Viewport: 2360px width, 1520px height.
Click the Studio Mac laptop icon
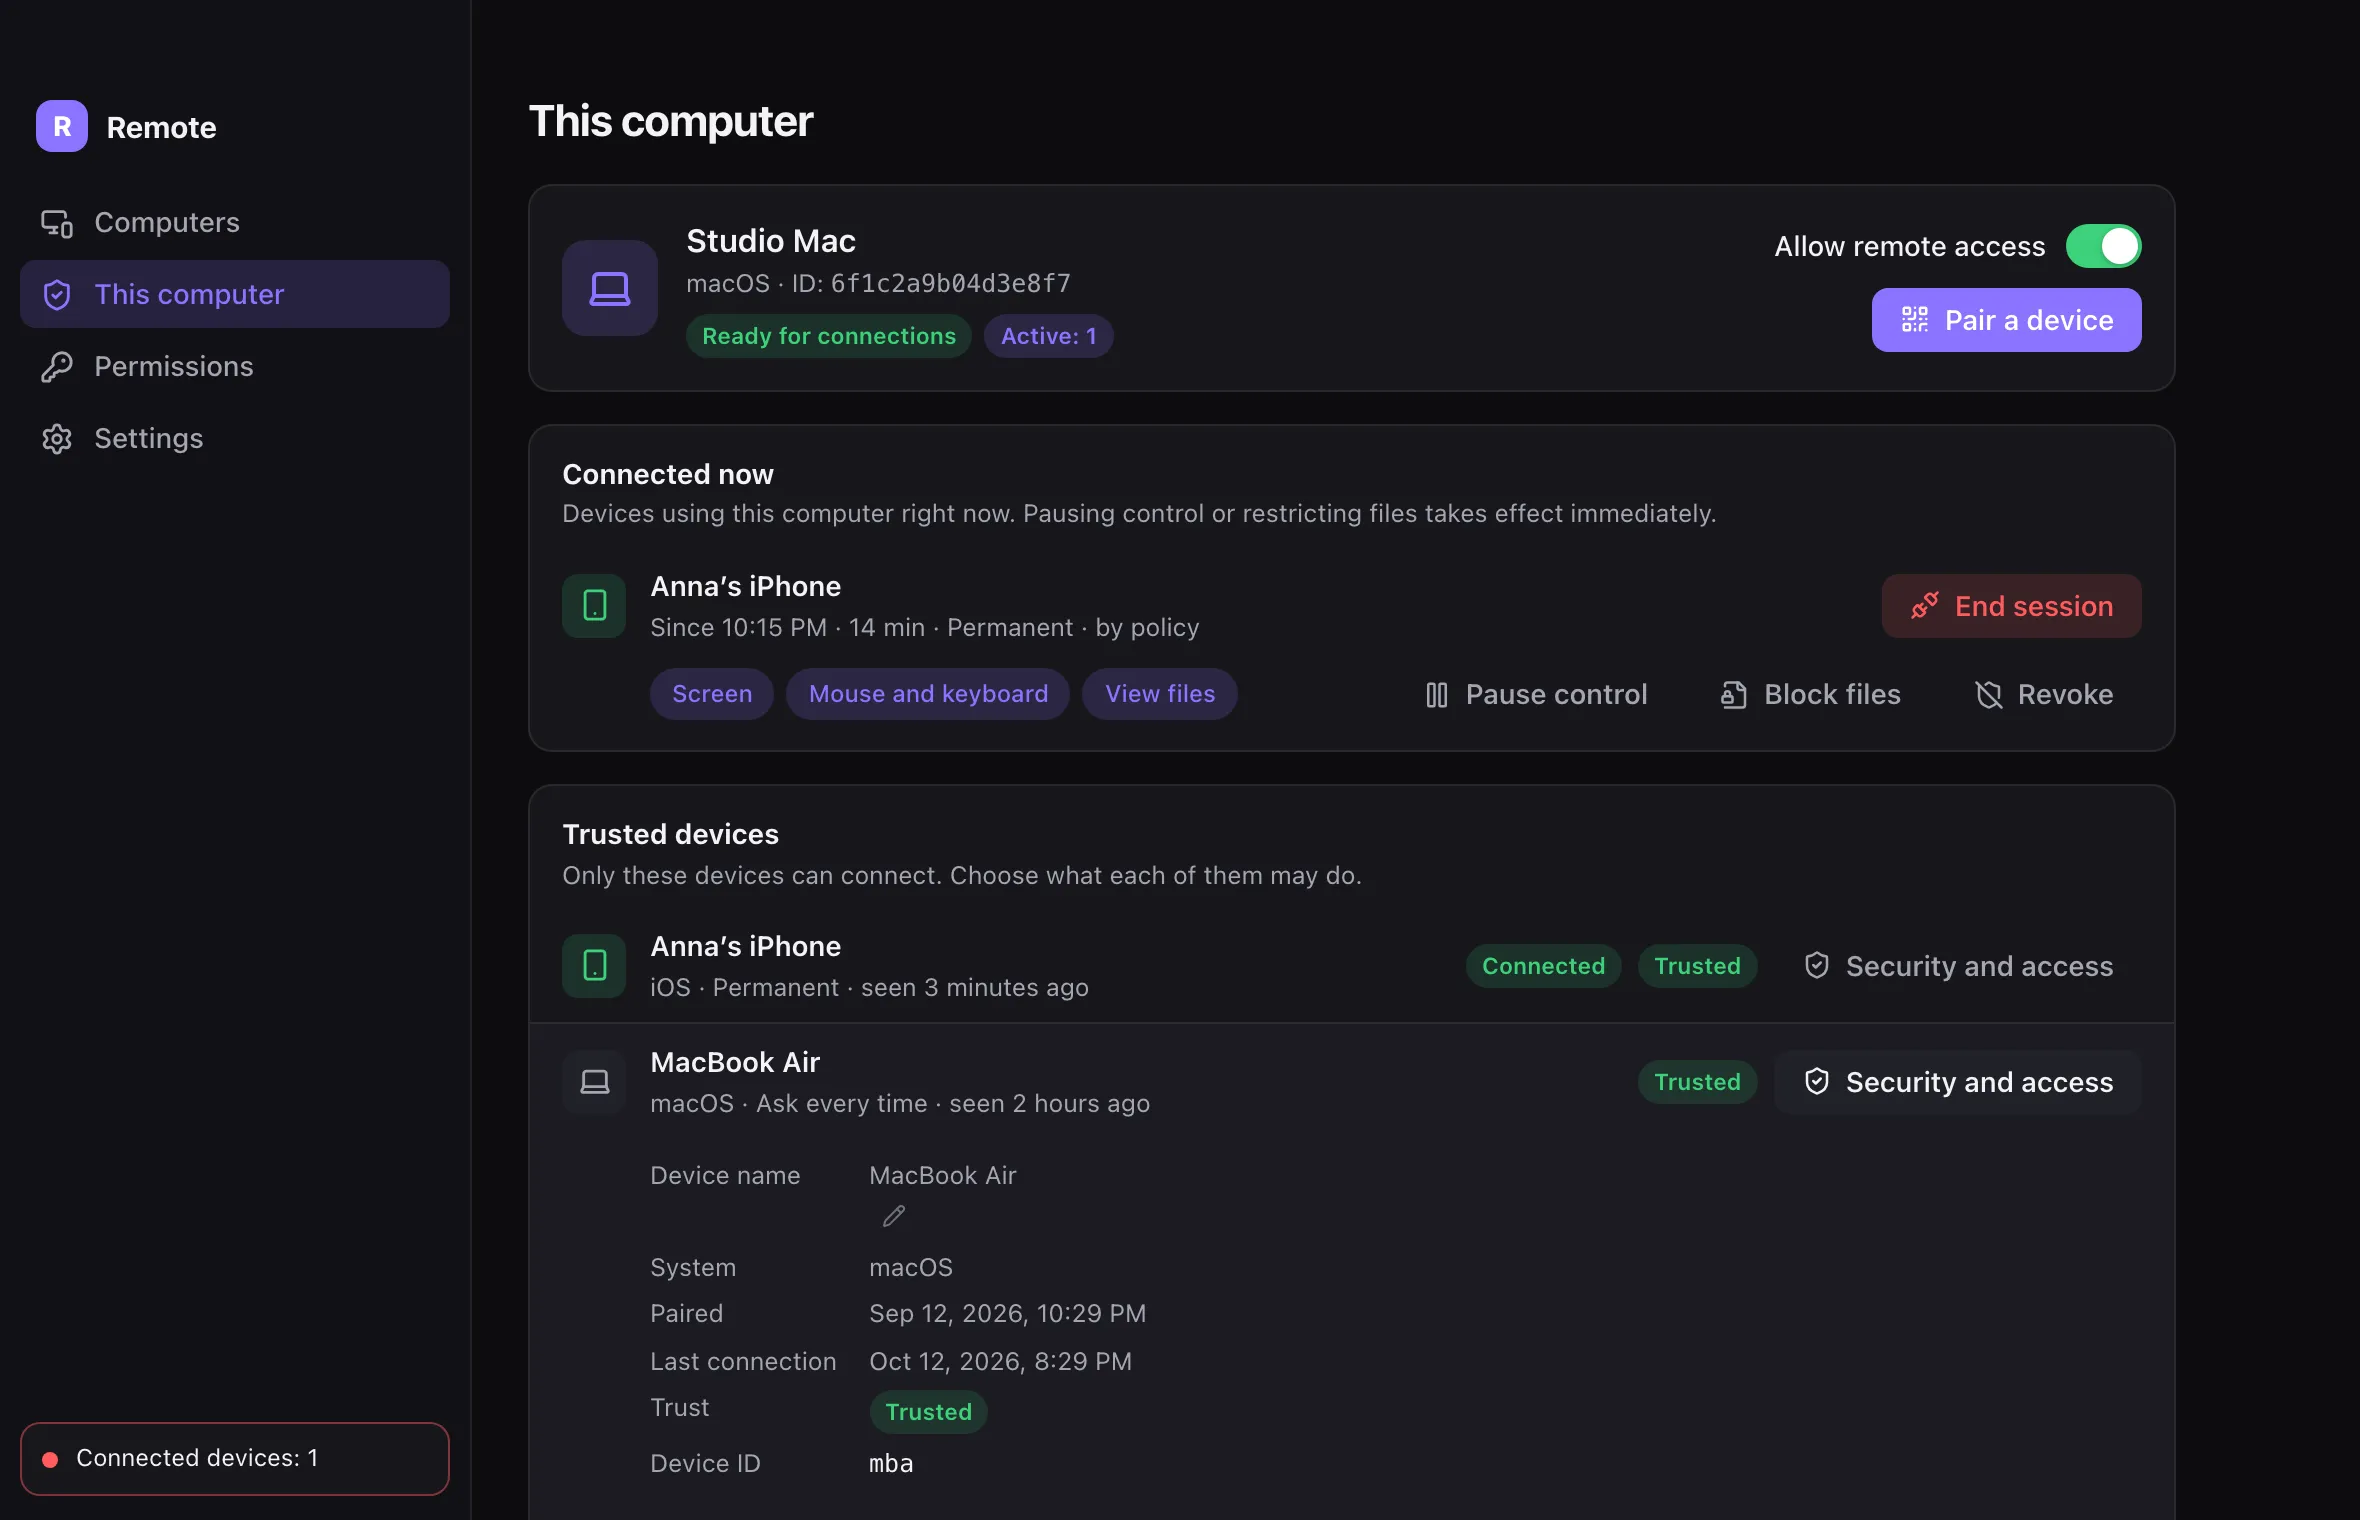tap(610, 288)
